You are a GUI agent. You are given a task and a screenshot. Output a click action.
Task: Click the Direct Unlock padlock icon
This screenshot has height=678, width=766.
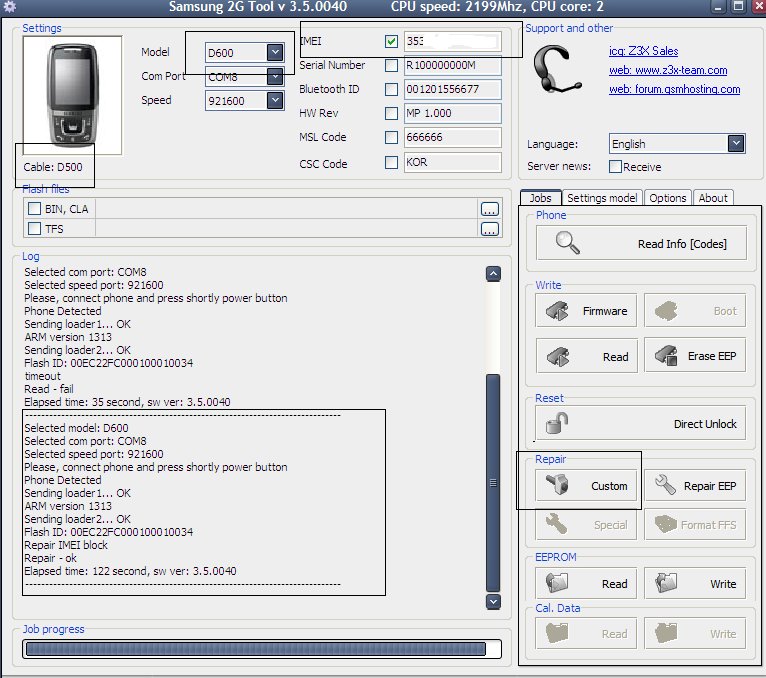click(x=557, y=423)
